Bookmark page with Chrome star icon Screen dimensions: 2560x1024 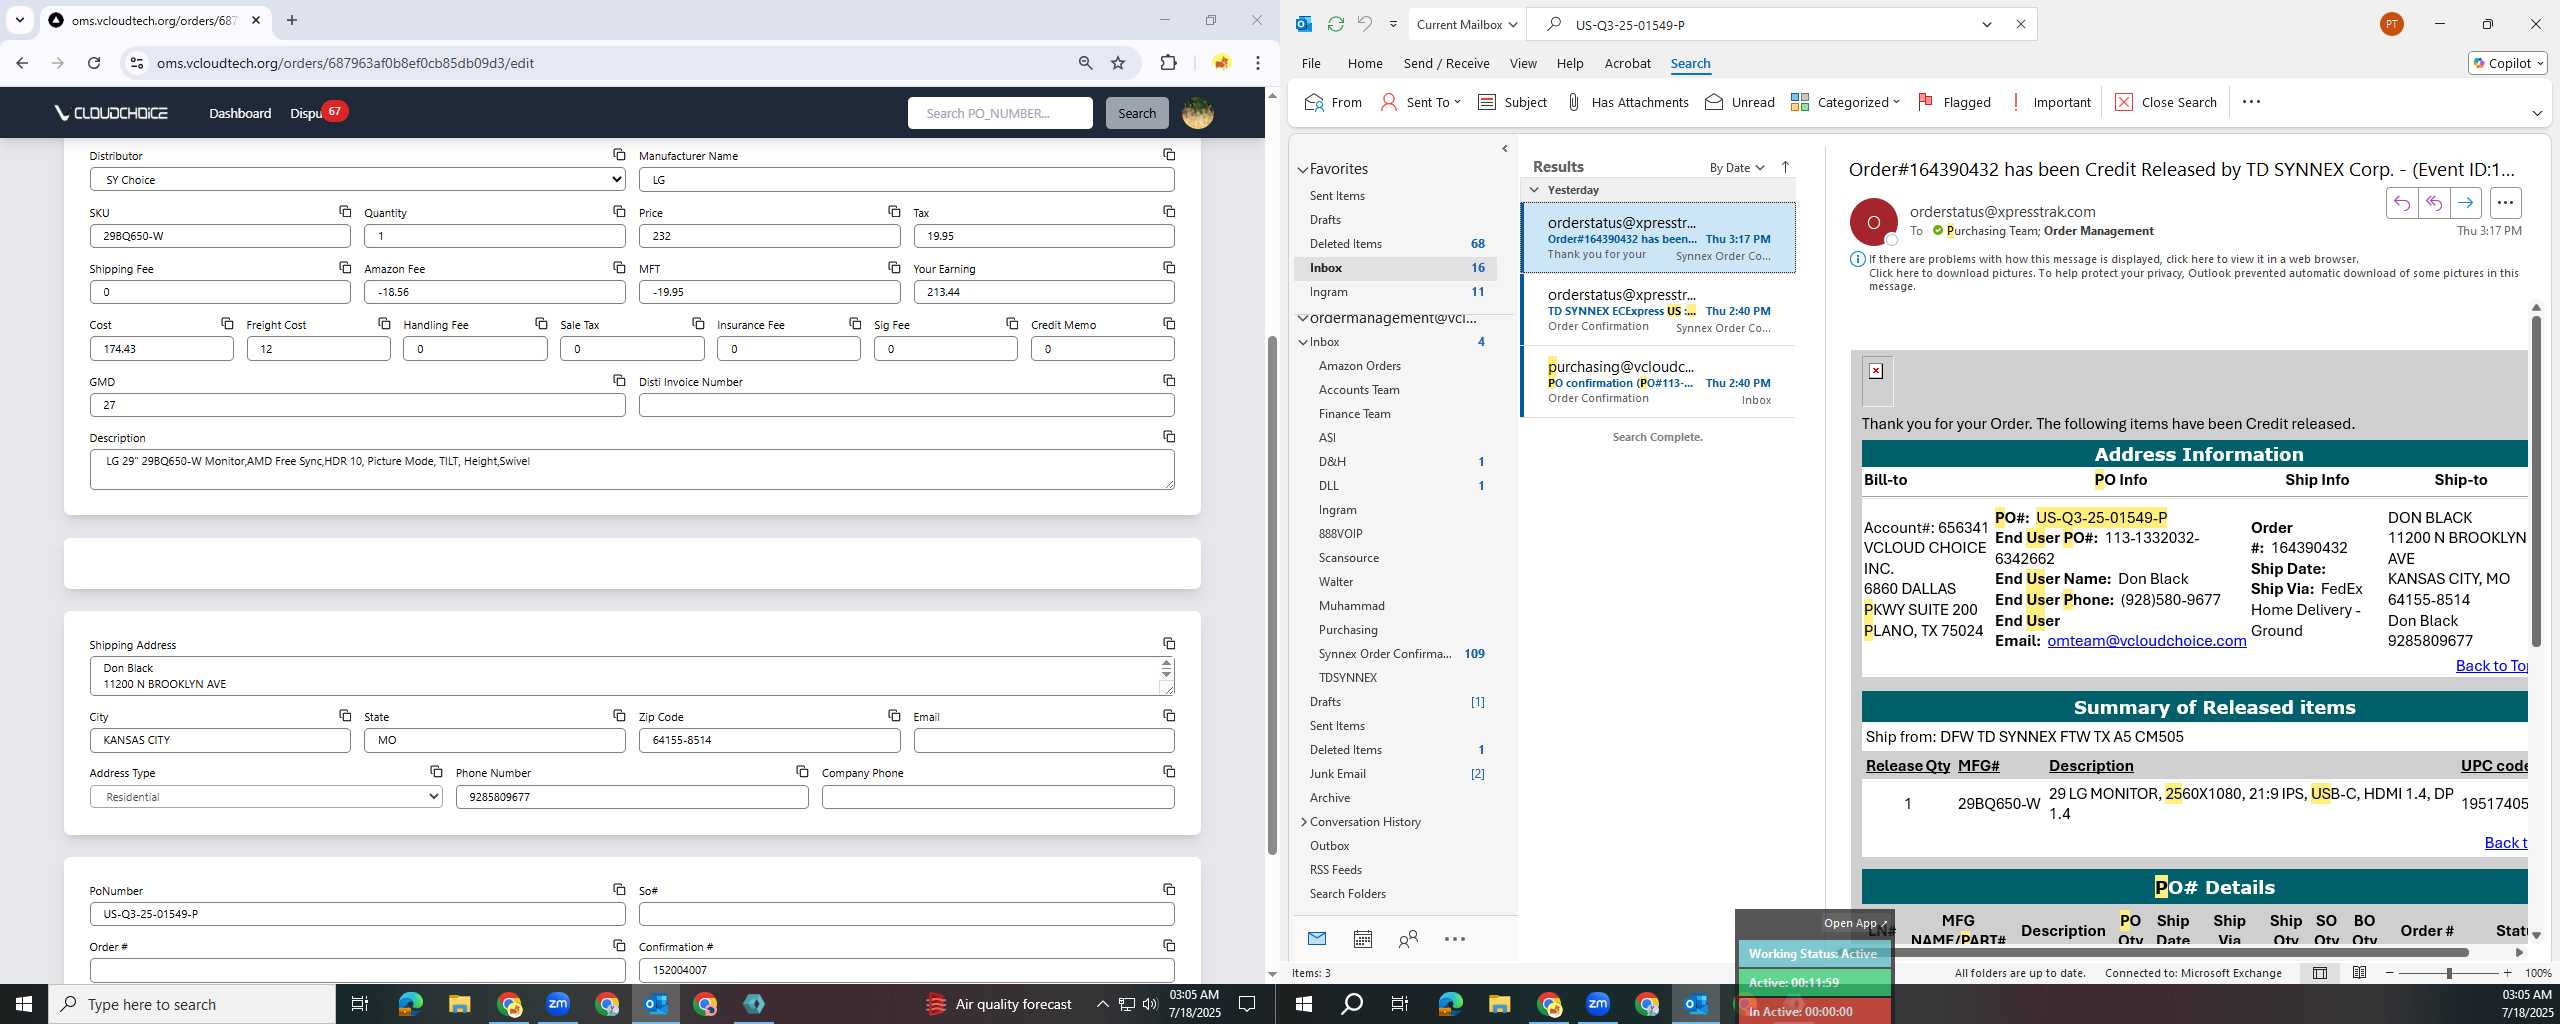point(1118,63)
